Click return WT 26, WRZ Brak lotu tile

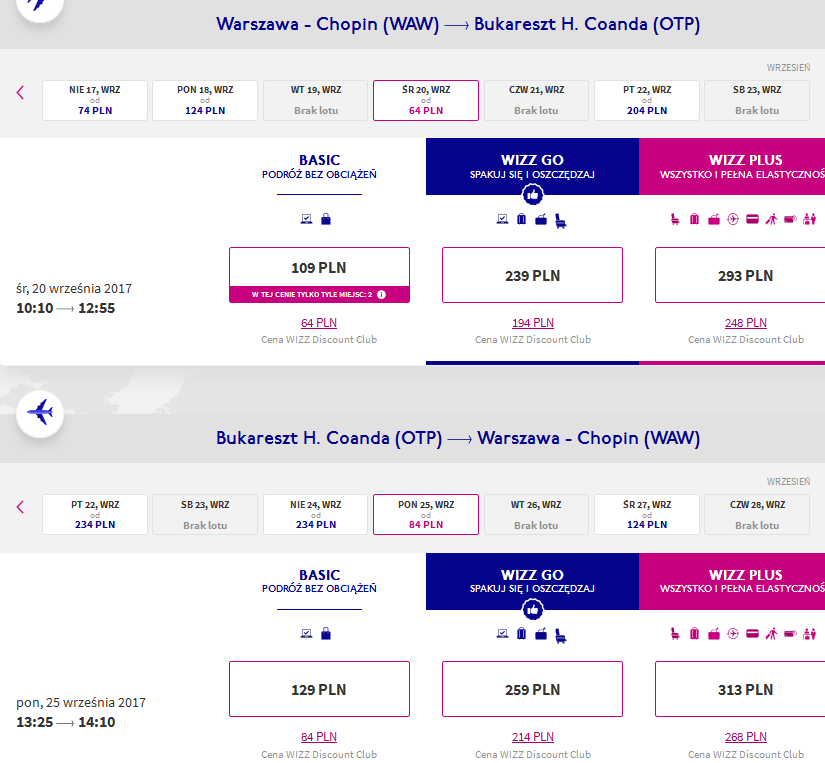coord(536,515)
